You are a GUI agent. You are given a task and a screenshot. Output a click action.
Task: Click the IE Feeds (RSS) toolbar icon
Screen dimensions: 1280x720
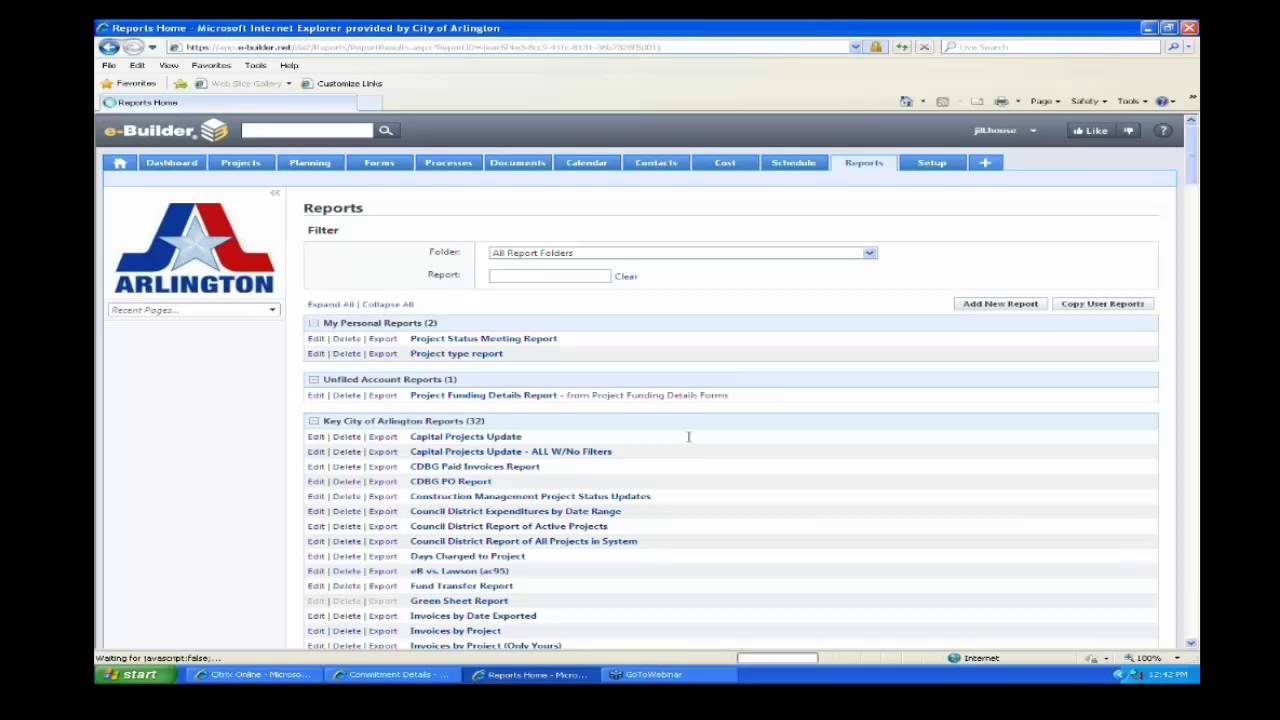(942, 101)
